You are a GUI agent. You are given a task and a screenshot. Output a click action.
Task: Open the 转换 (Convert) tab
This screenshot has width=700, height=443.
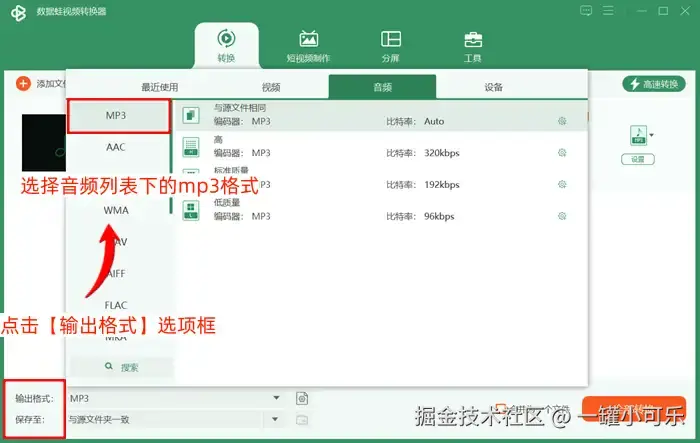tap(226, 46)
